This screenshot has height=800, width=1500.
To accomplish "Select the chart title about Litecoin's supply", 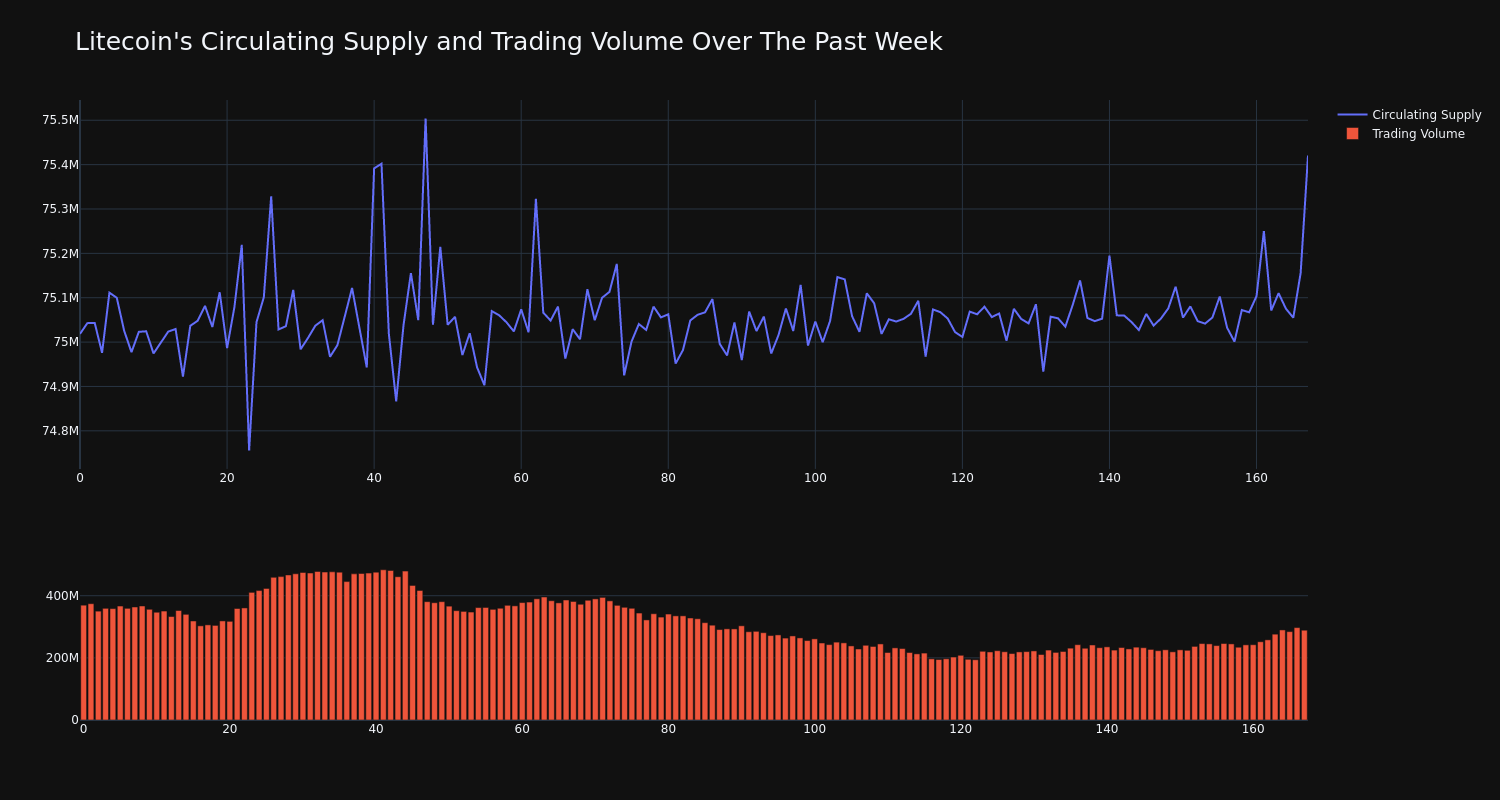I will (508, 42).
